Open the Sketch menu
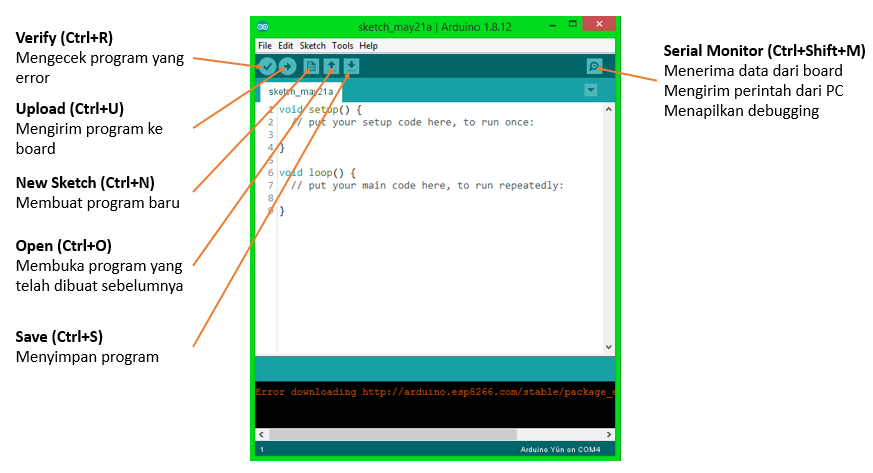 pos(312,46)
